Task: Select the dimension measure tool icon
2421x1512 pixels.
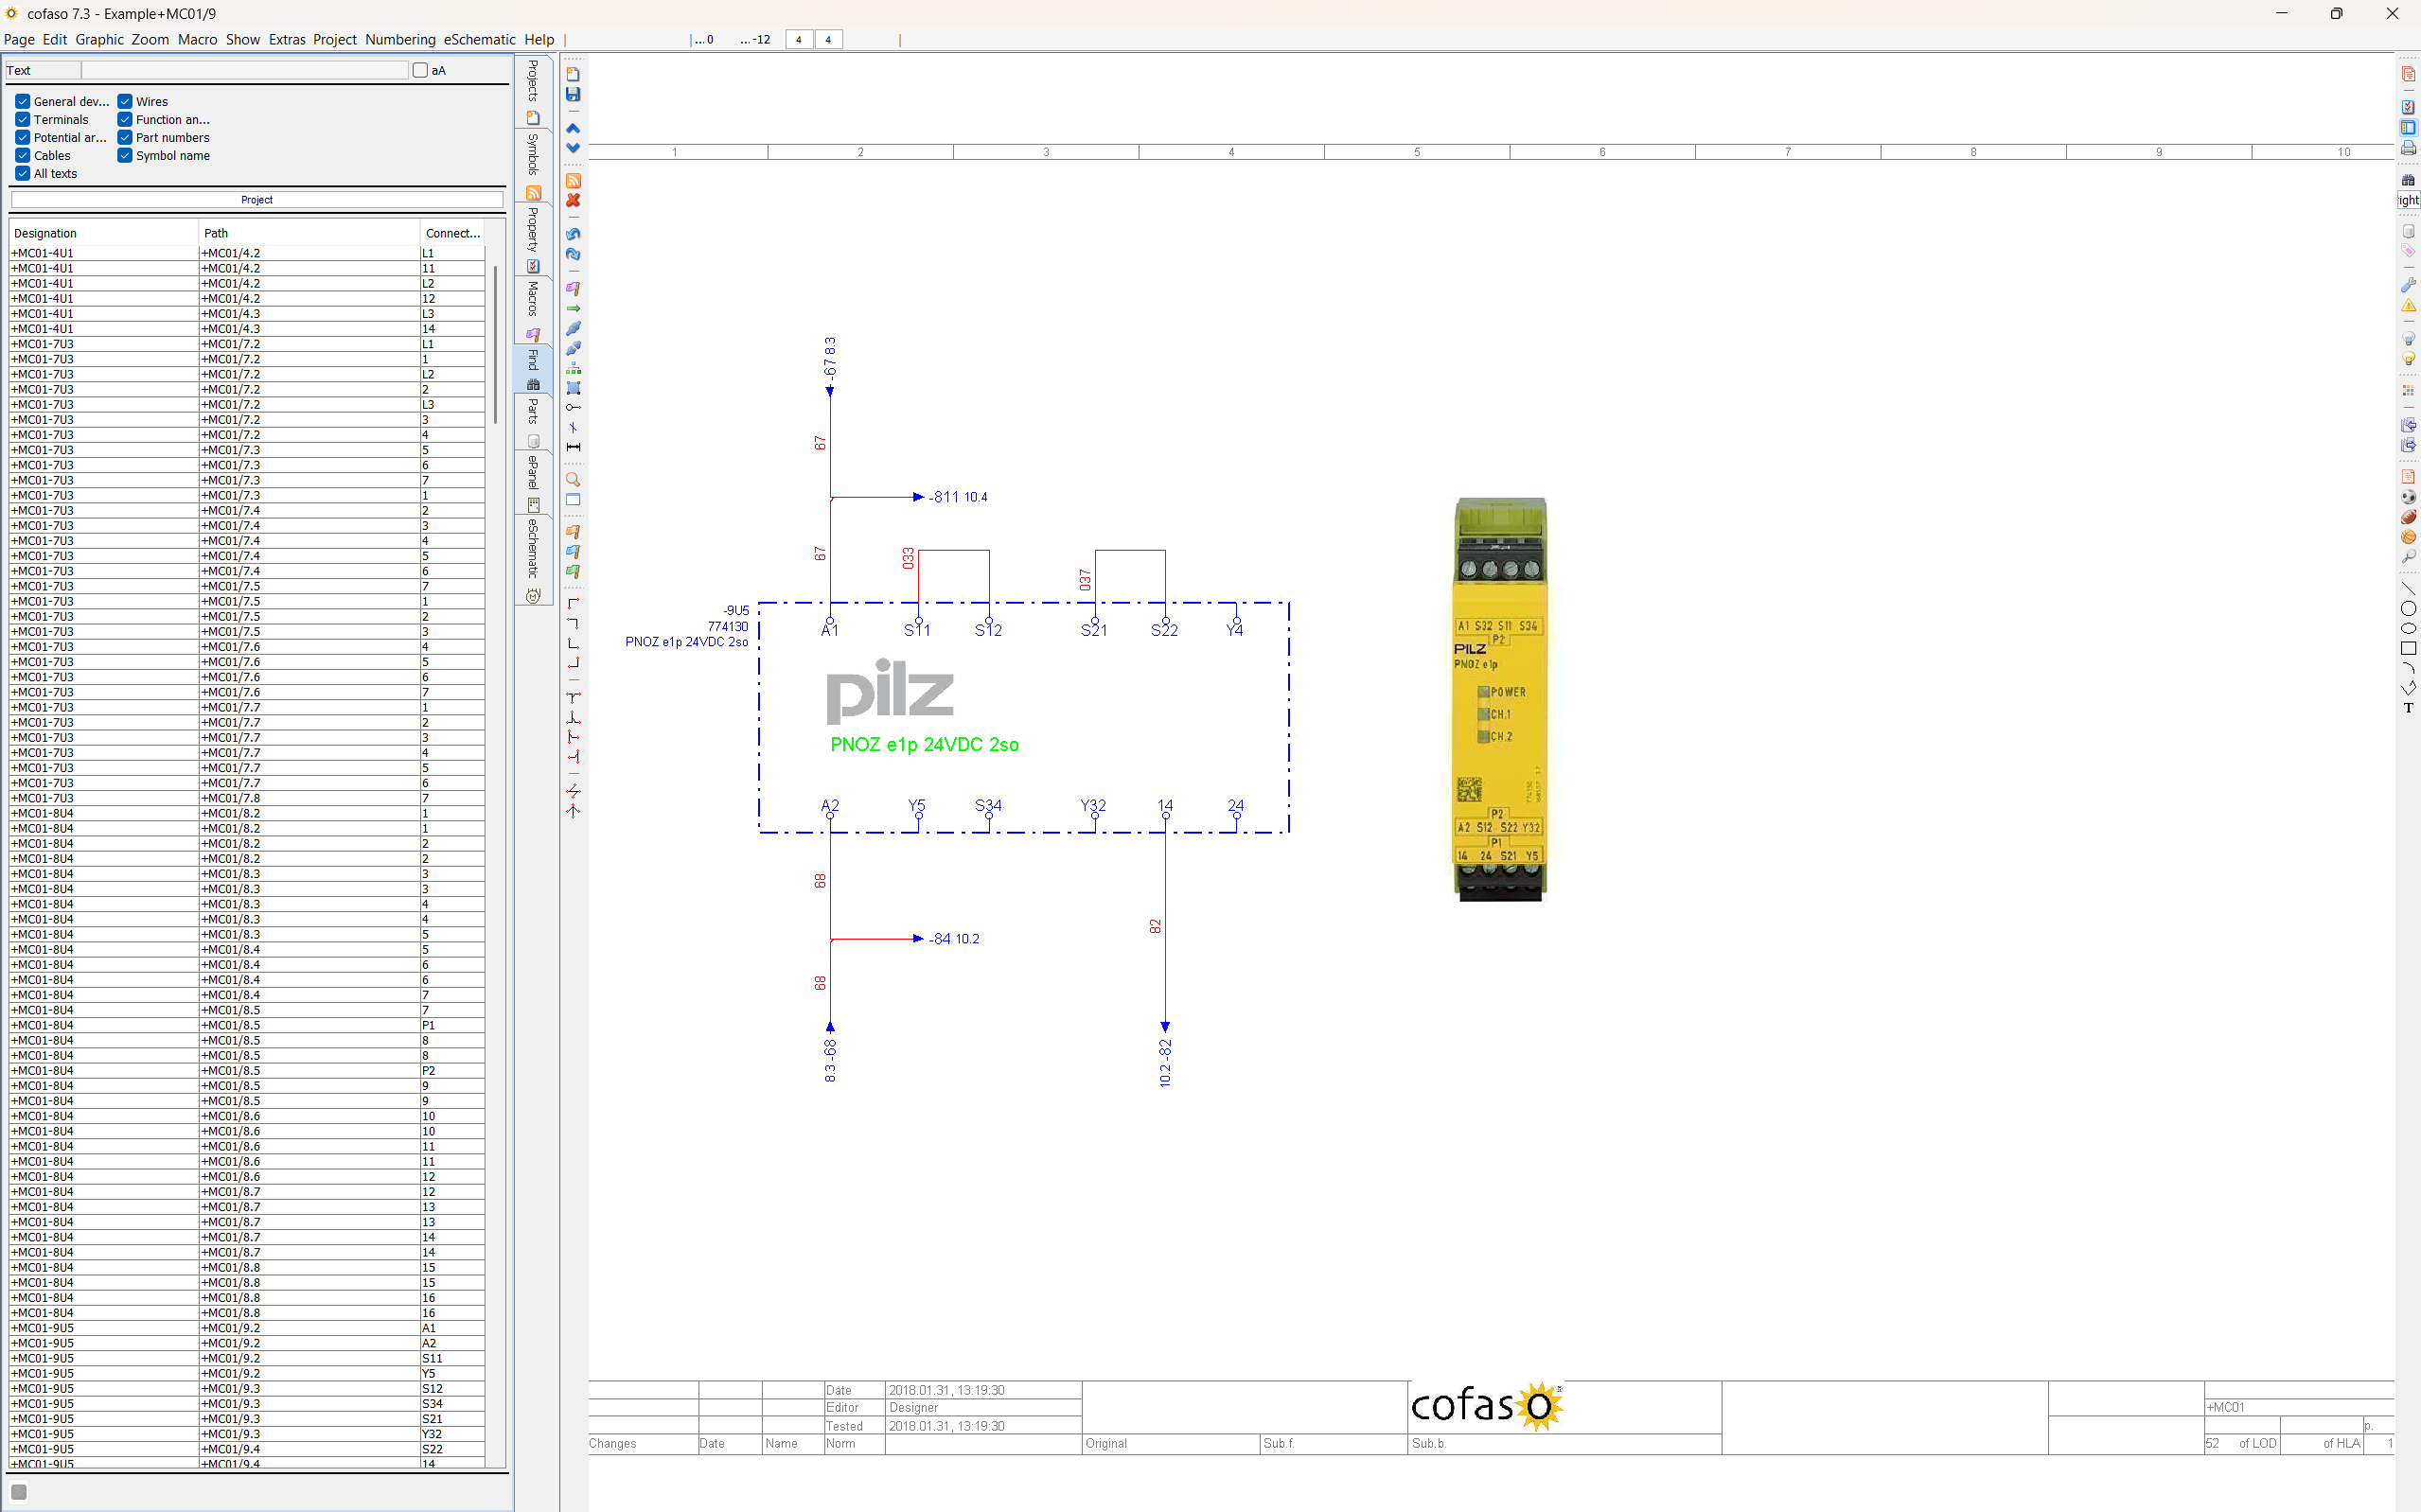Action: tap(573, 447)
